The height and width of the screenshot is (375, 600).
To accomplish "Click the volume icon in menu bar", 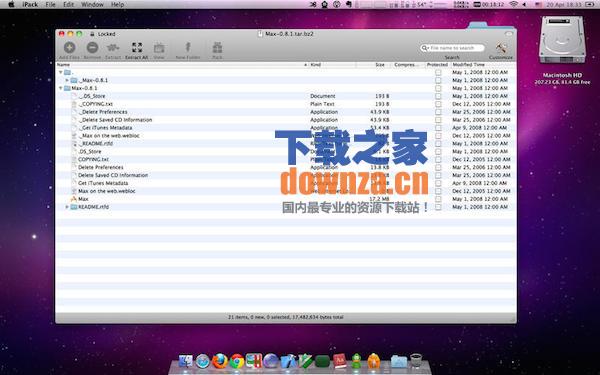I will point(525,4).
